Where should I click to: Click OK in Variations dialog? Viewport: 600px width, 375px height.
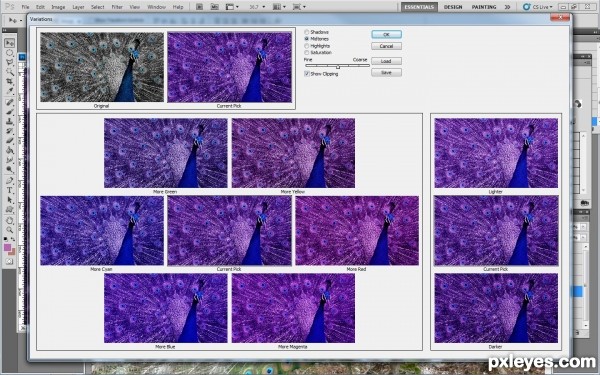point(386,34)
